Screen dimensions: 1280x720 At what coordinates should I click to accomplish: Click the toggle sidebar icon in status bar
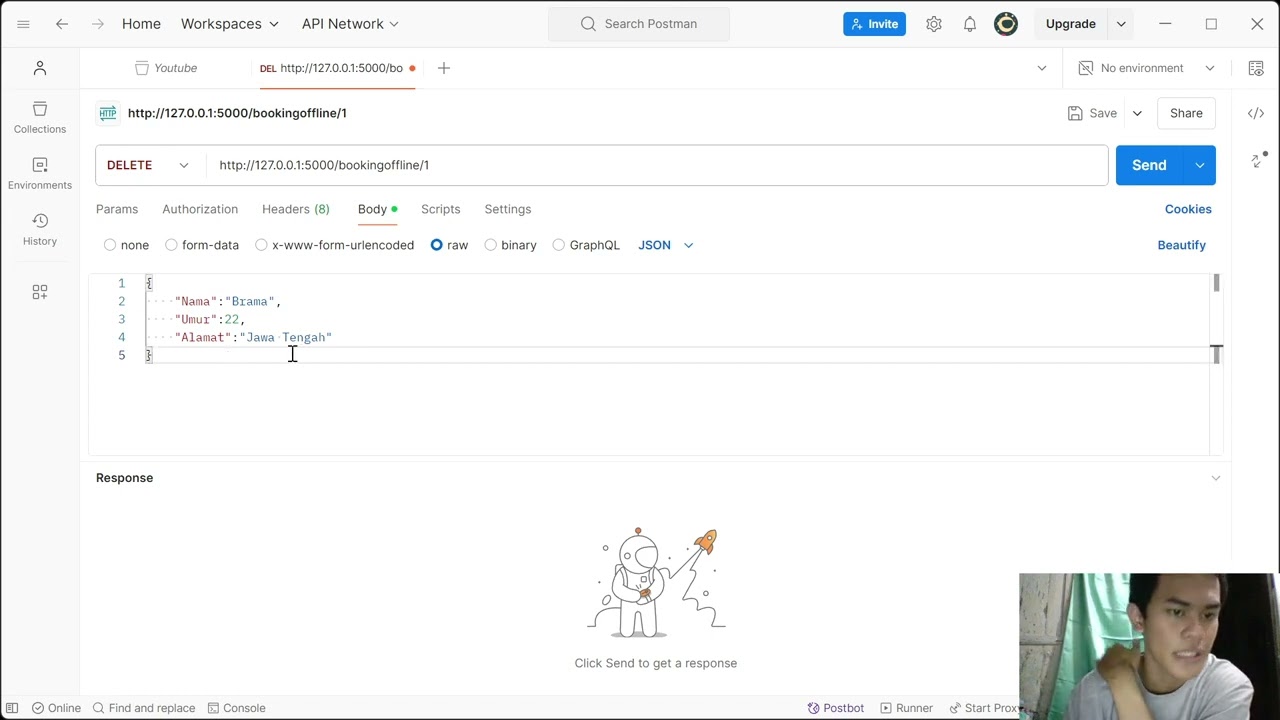12,708
